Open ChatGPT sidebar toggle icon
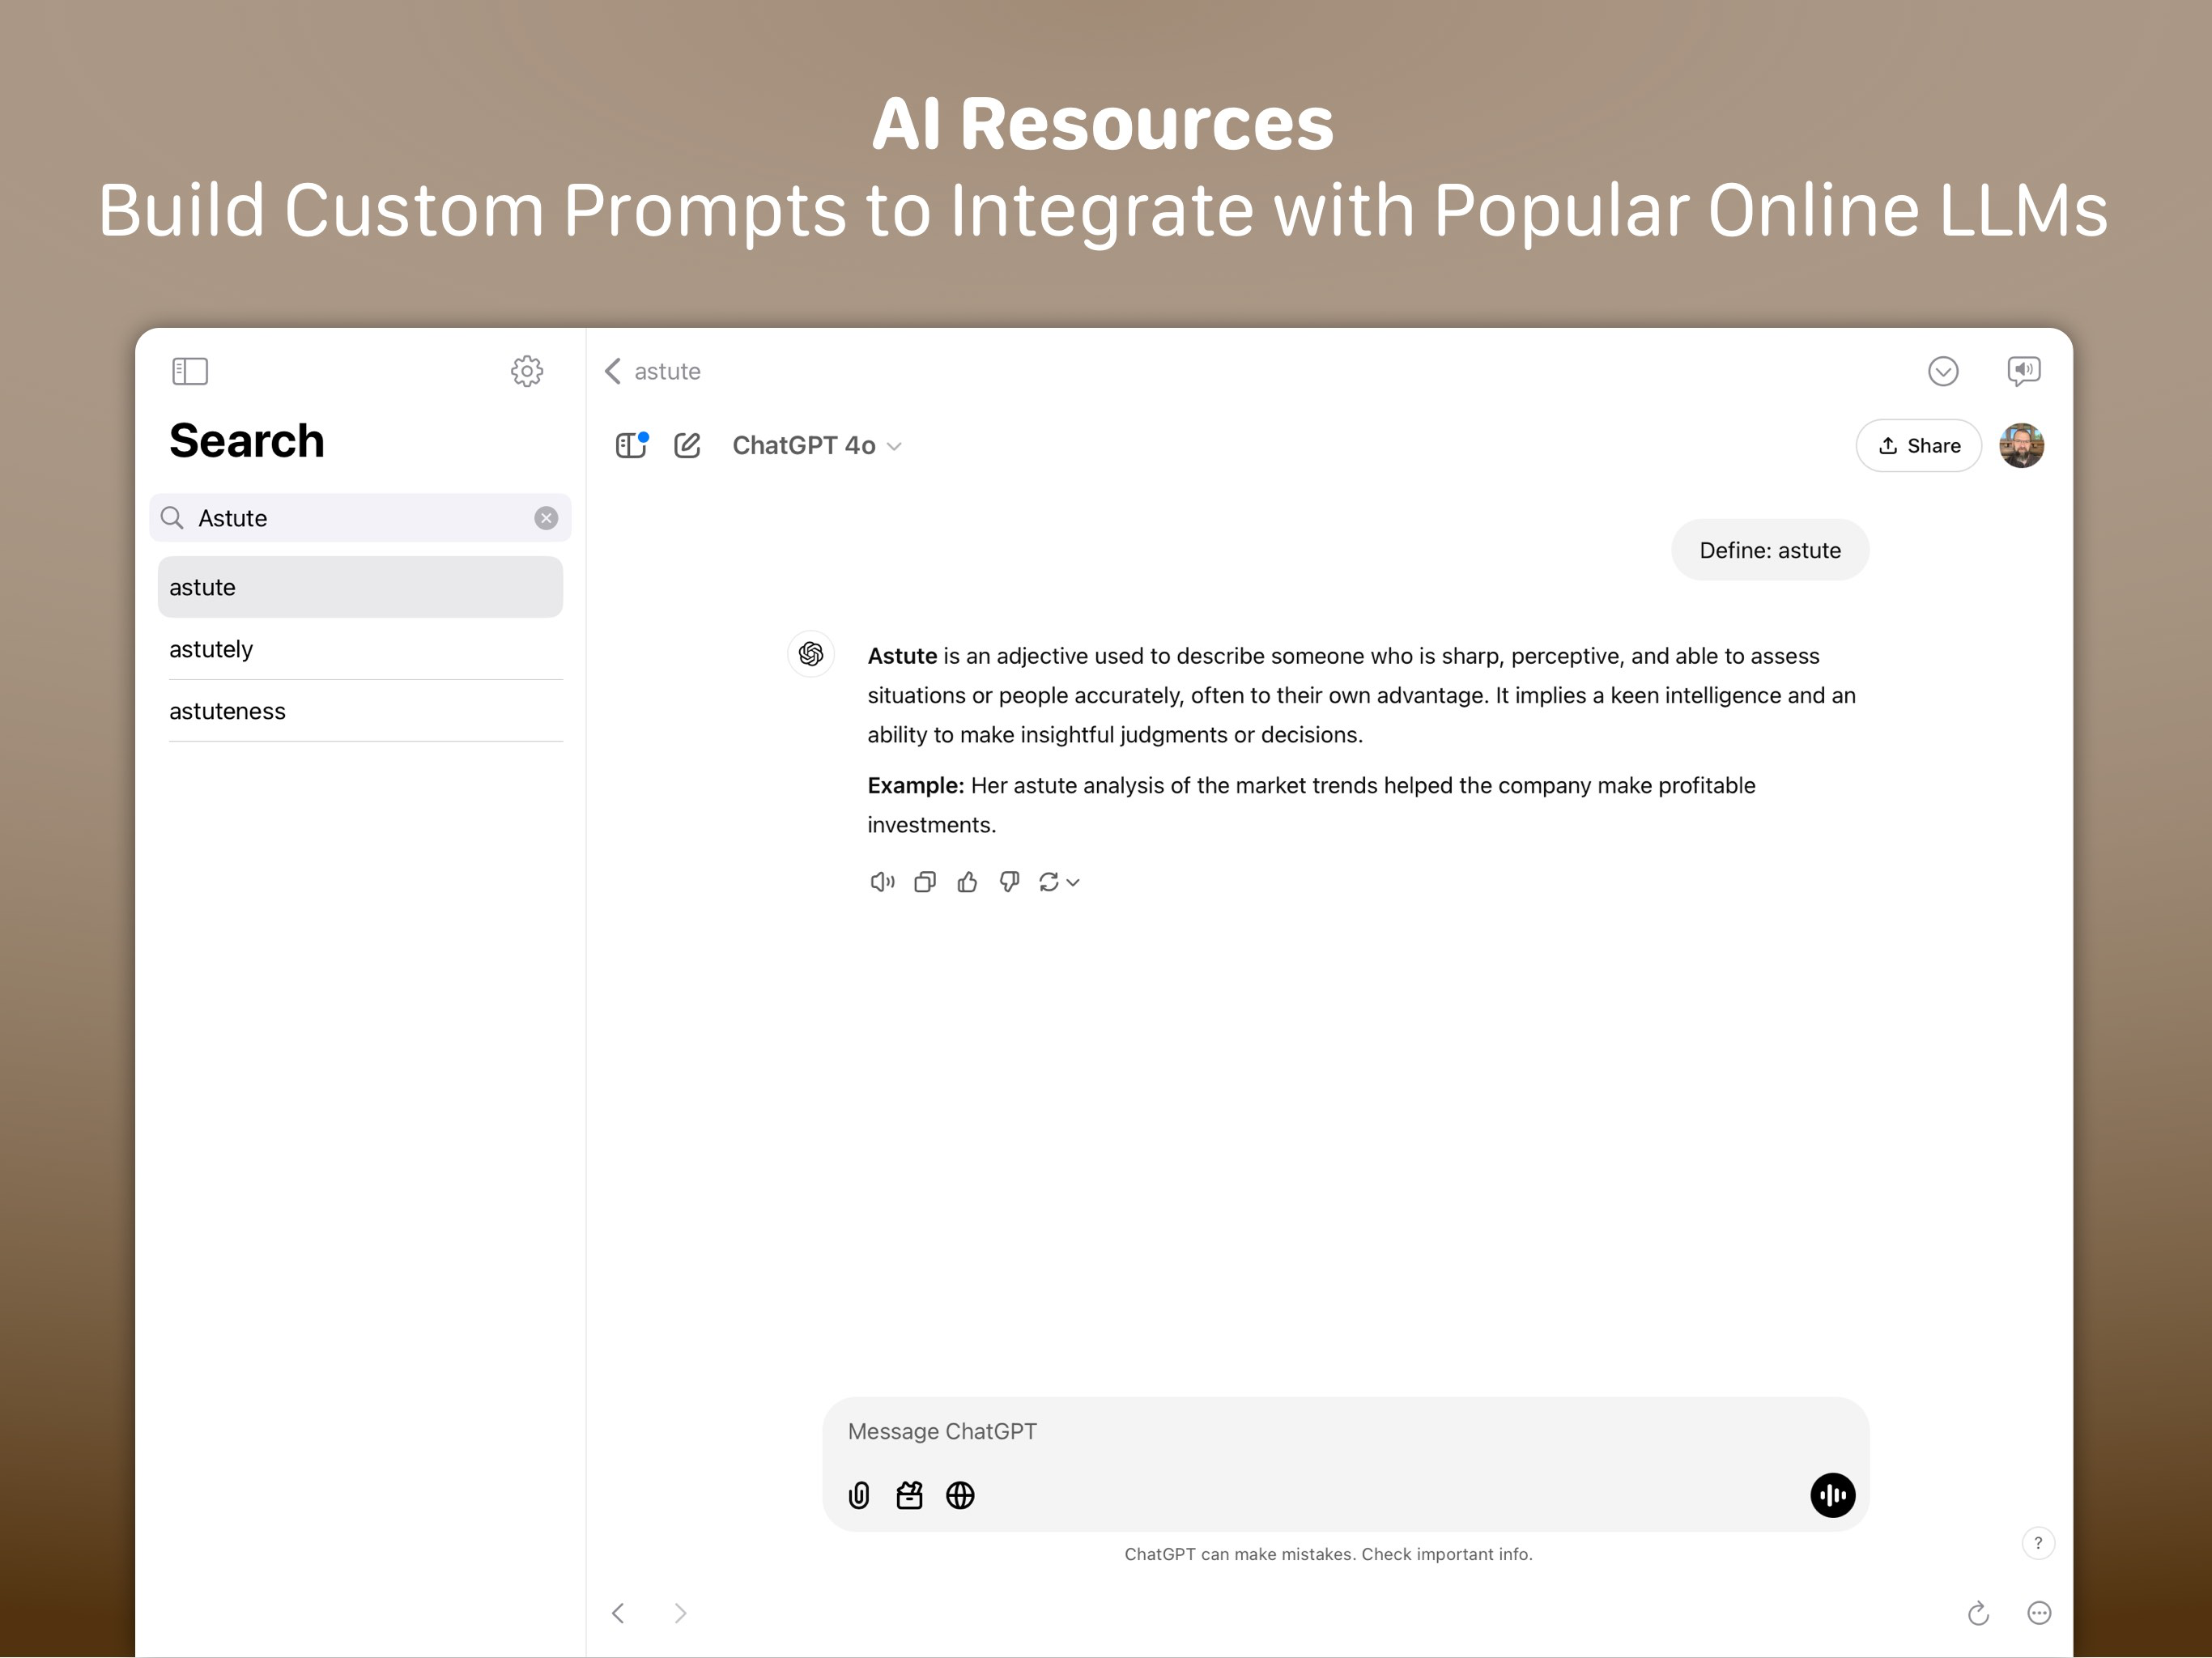The height and width of the screenshot is (1658, 2212). coord(631,445)
